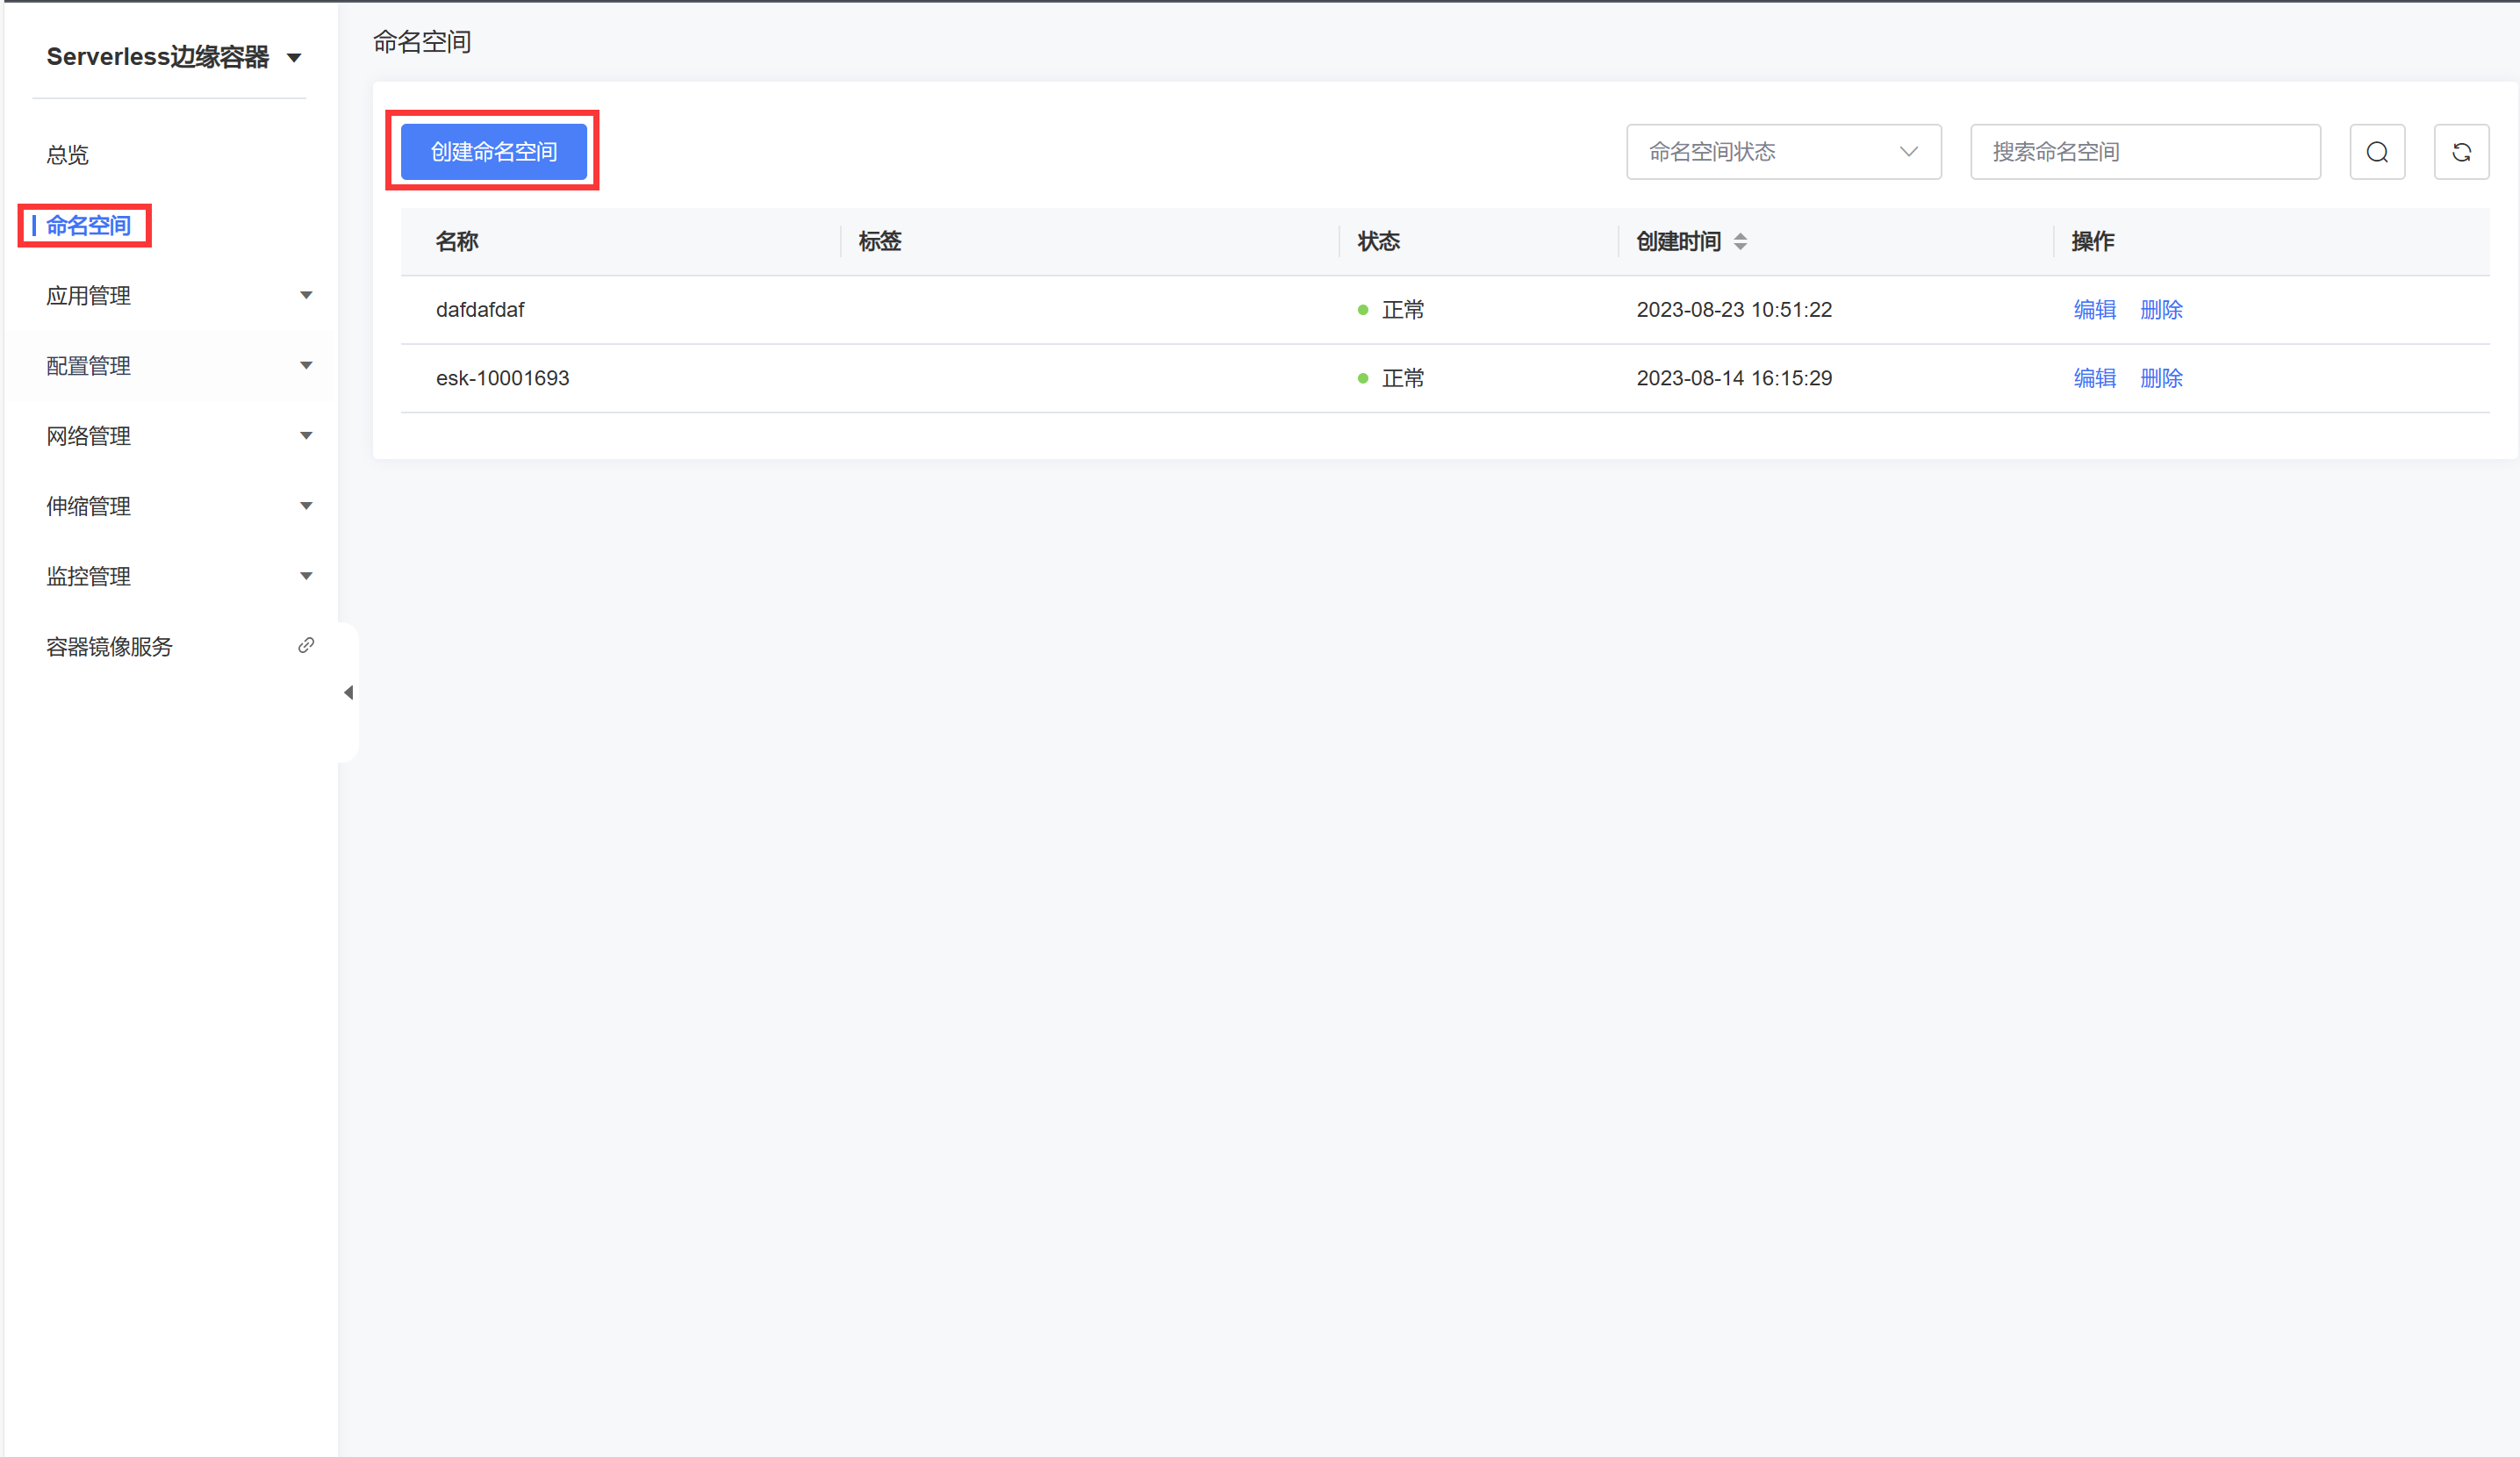Screen dimensions: 2520x1457
Task: Open the 命名空间状态 filter dropdown
Action: coord(1783,152)
